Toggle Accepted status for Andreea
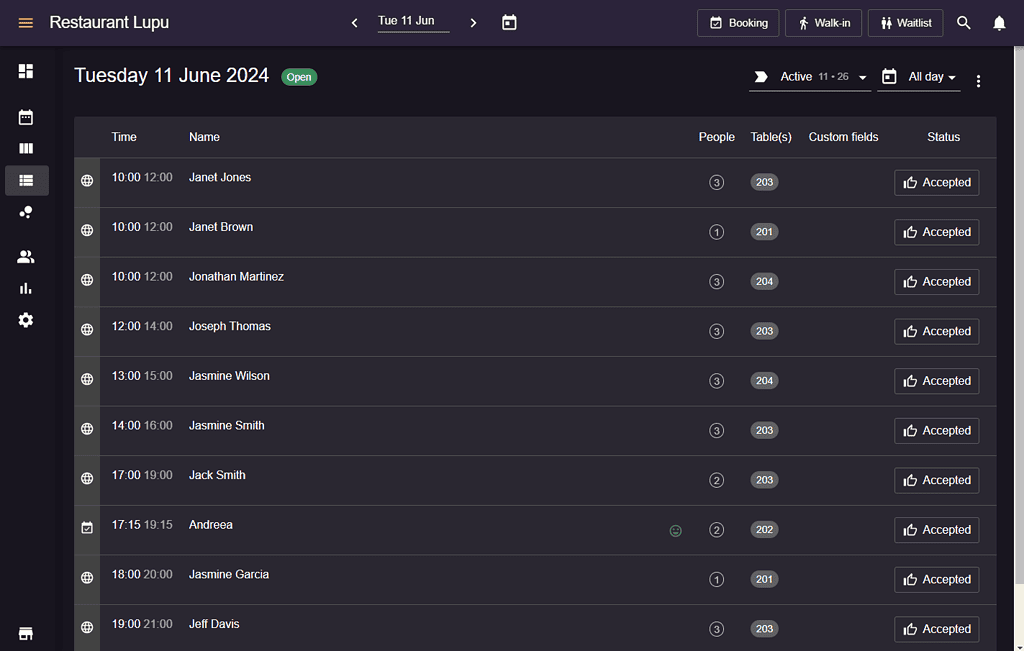1024x651 pixels. click(x=936, y=530)
